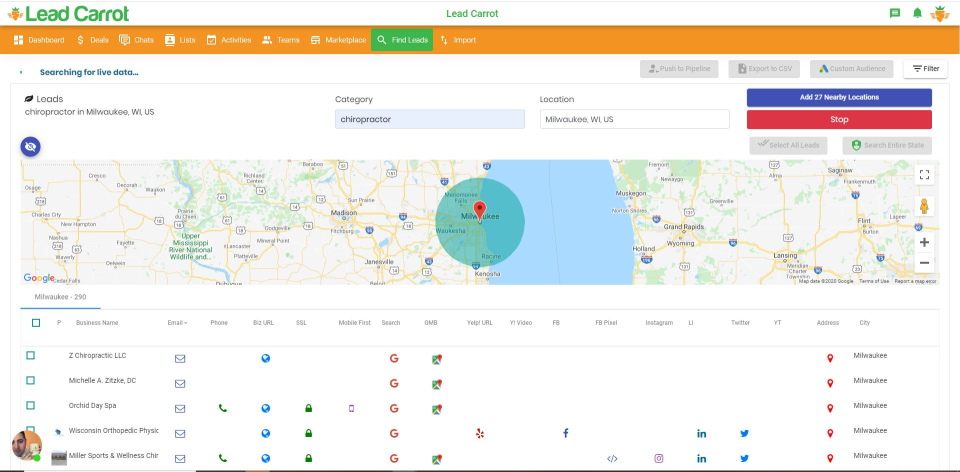The image size is (960, 472).
Task: Open Twitter icon for Wisconsin Orthopedic
Action: (x=744, y=433)
